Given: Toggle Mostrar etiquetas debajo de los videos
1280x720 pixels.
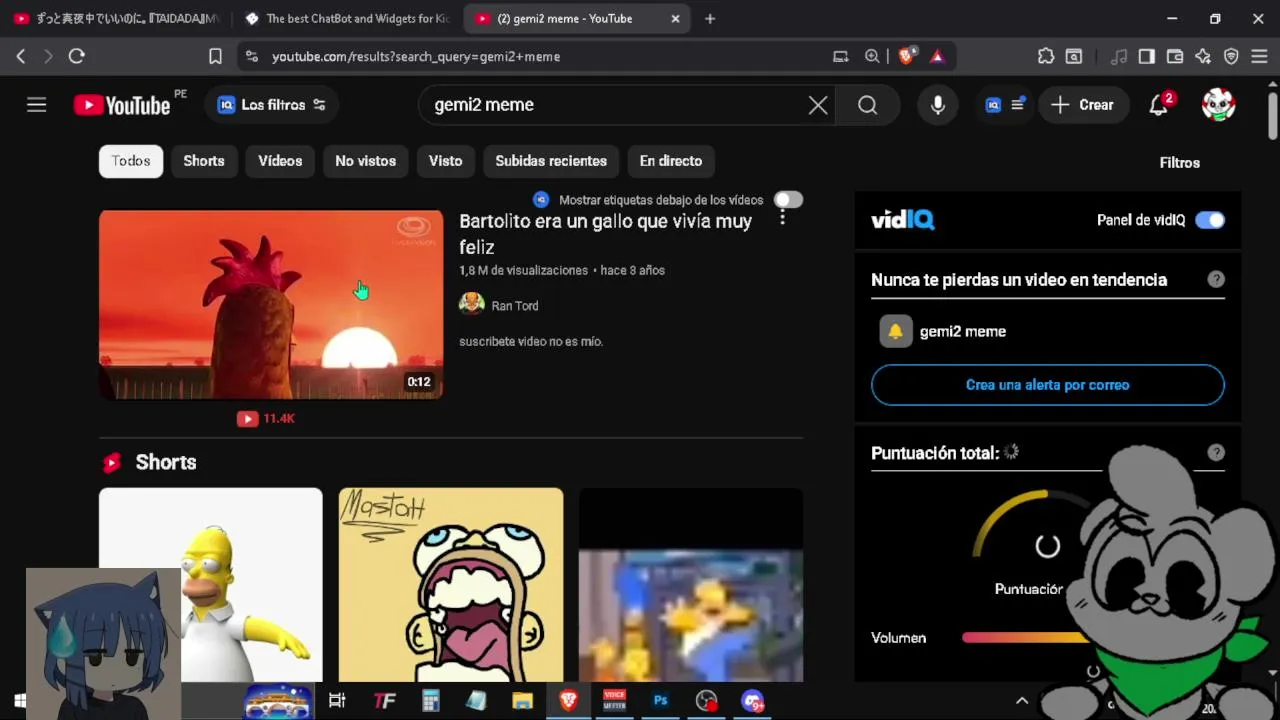Looking at the screenshot, I should (x=788, y=200).
